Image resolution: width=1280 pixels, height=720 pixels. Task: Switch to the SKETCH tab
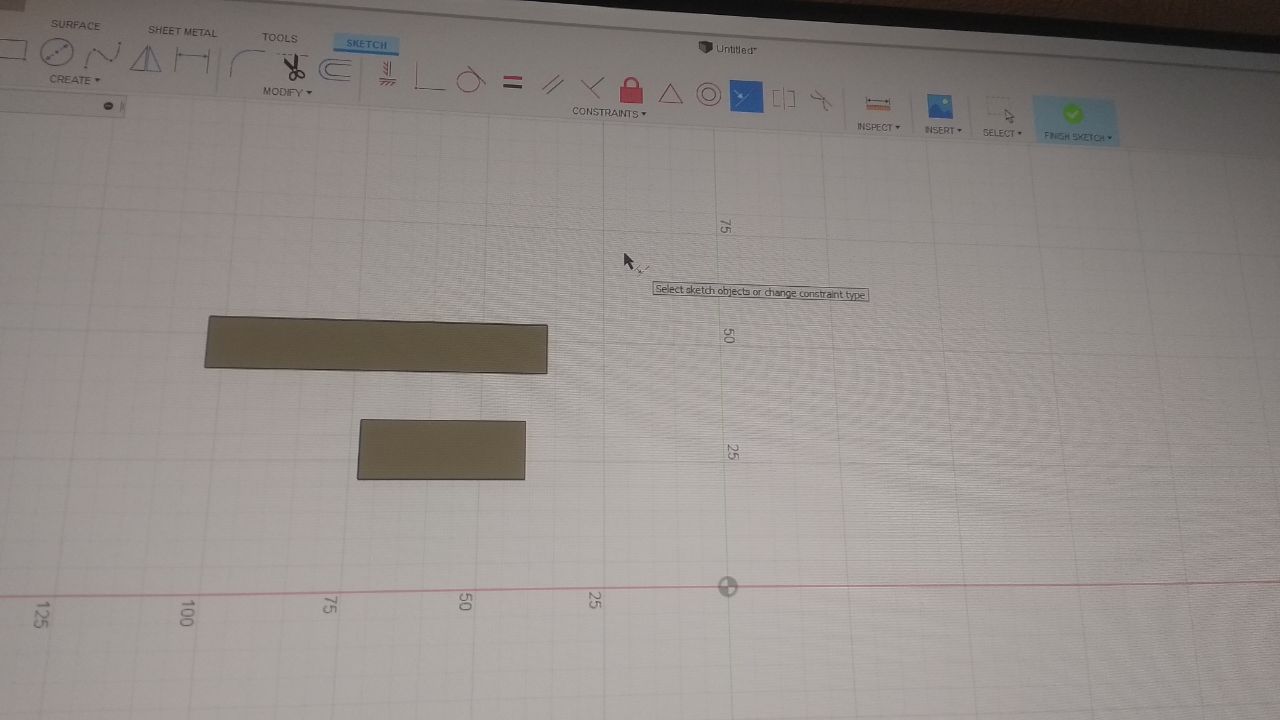pos(366,44)
